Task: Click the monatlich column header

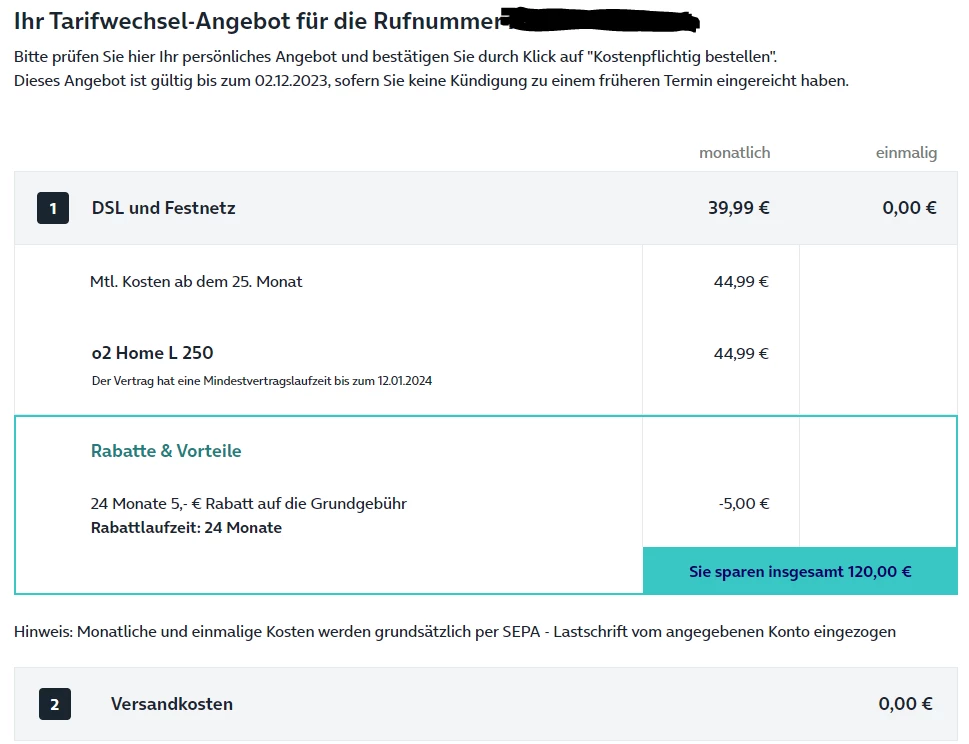Action: [734, 153]
